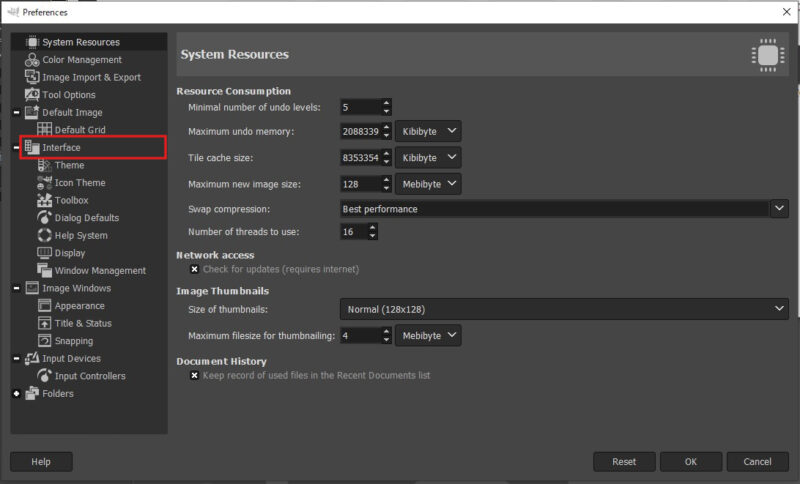Image resolution: width=800 pixels, height=484 pixels.
Task: Increase Number of threads to use
Action: pos(372,227)
